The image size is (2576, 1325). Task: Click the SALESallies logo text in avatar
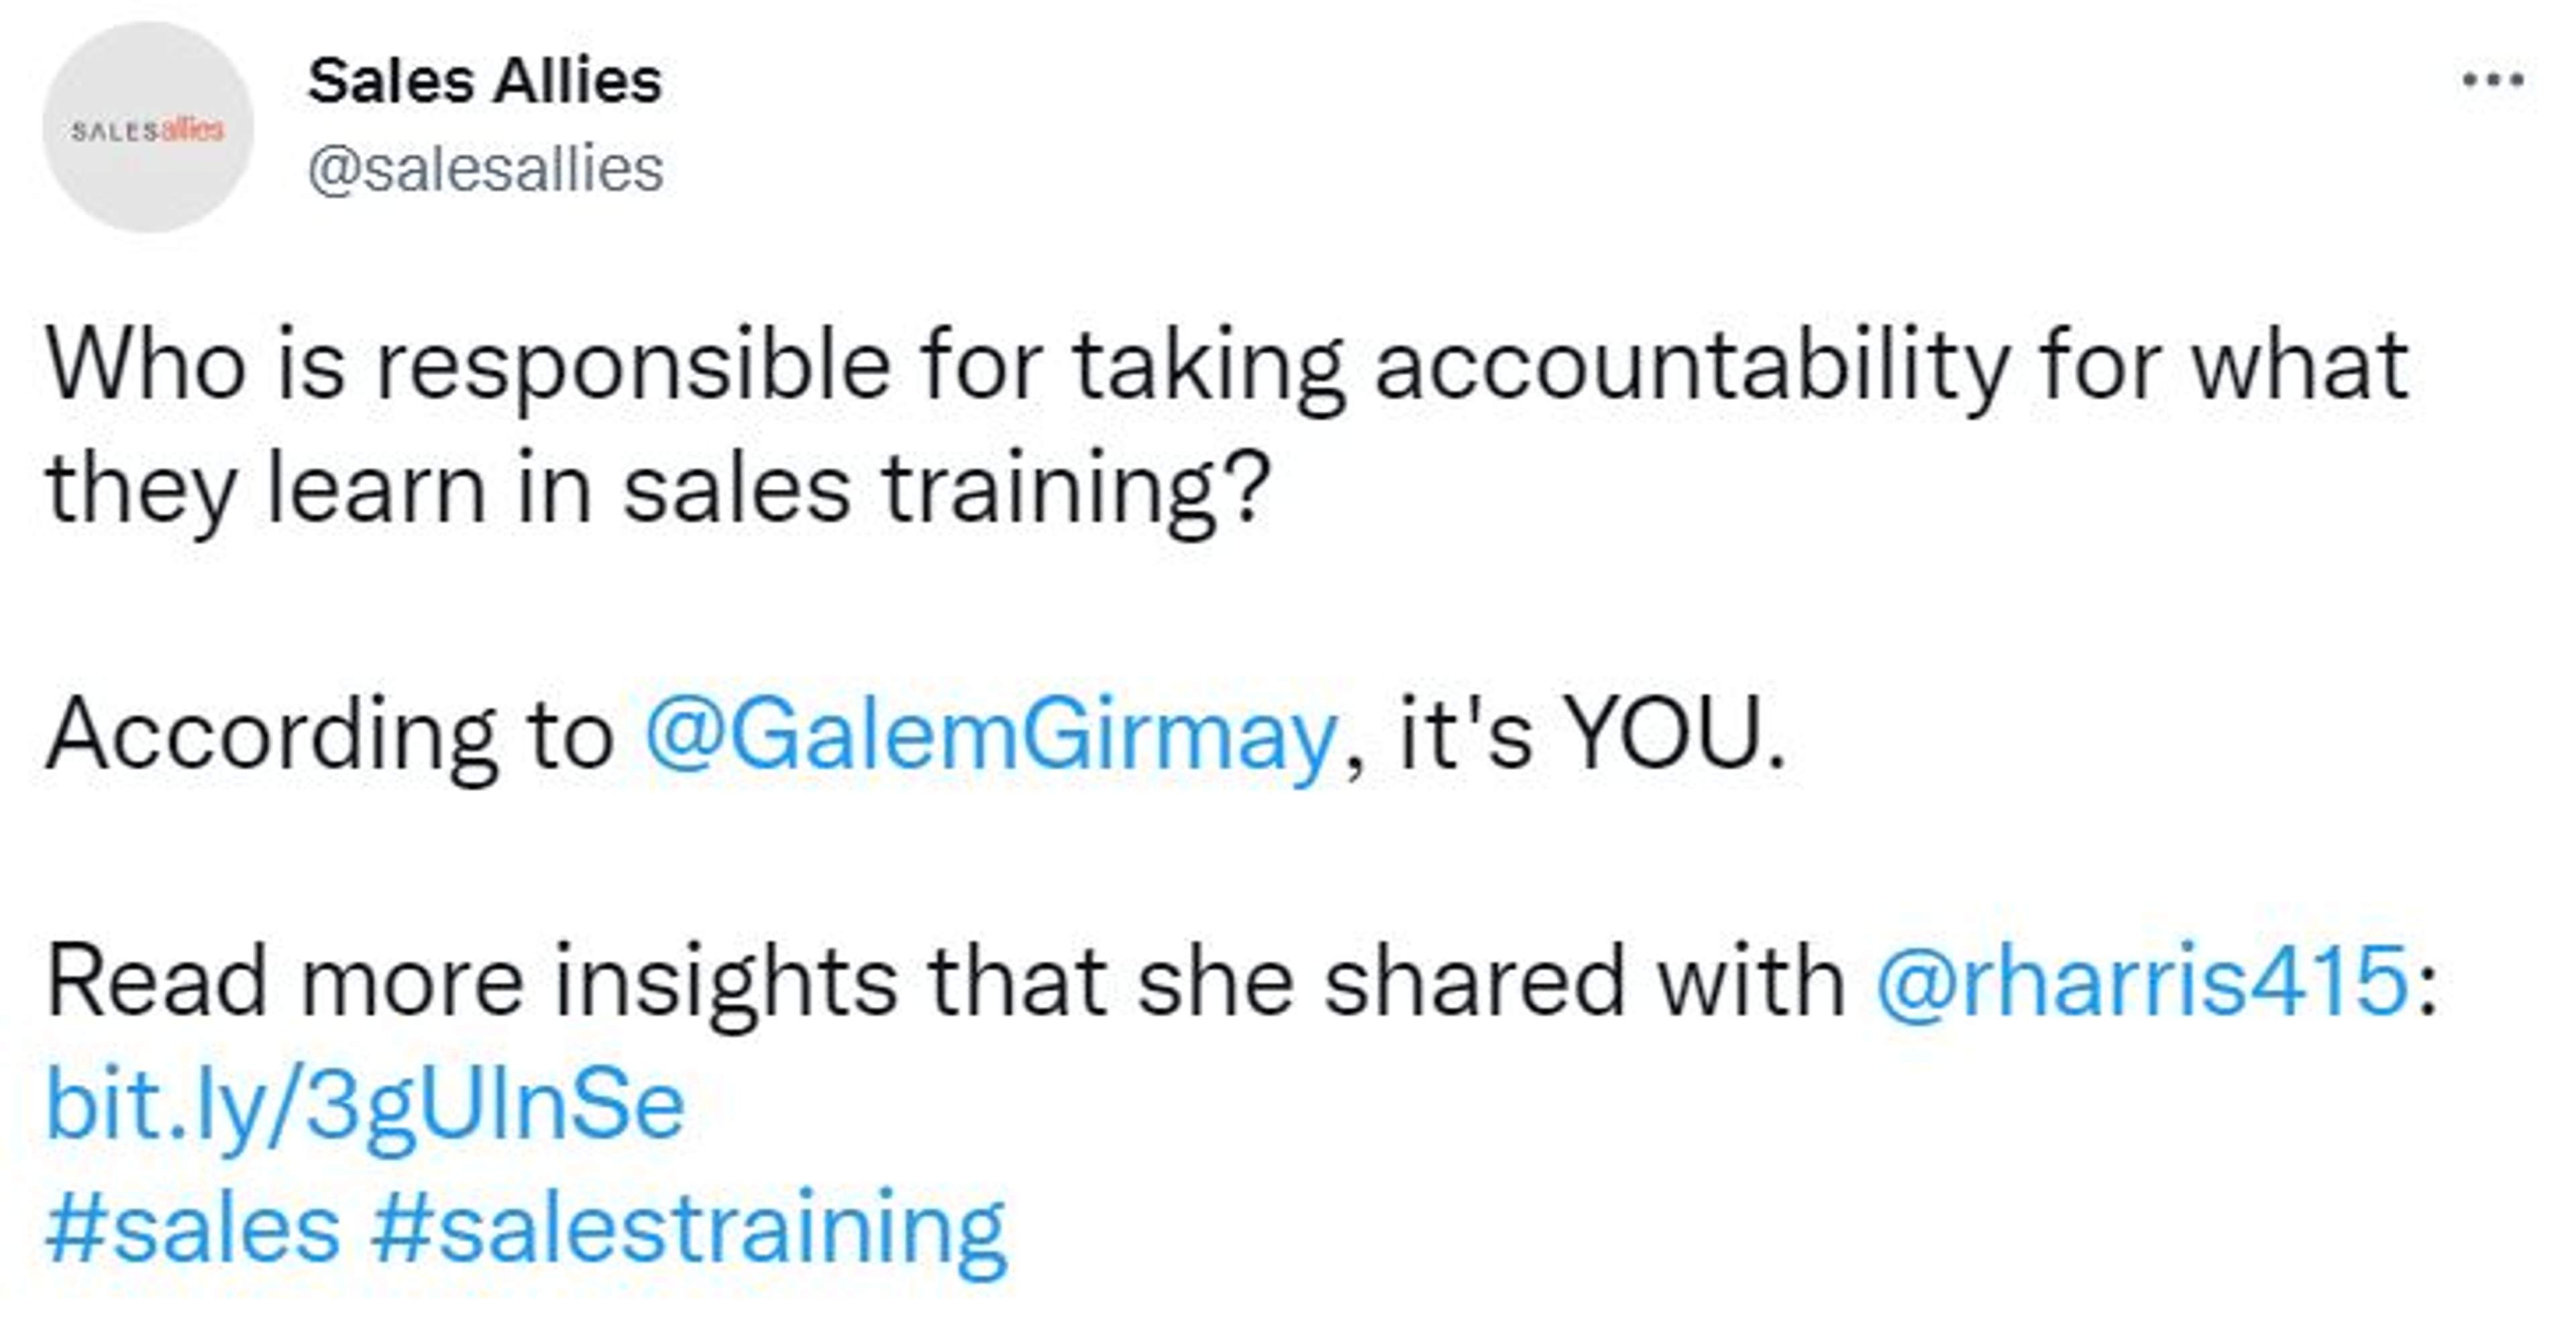coord(148,130)
